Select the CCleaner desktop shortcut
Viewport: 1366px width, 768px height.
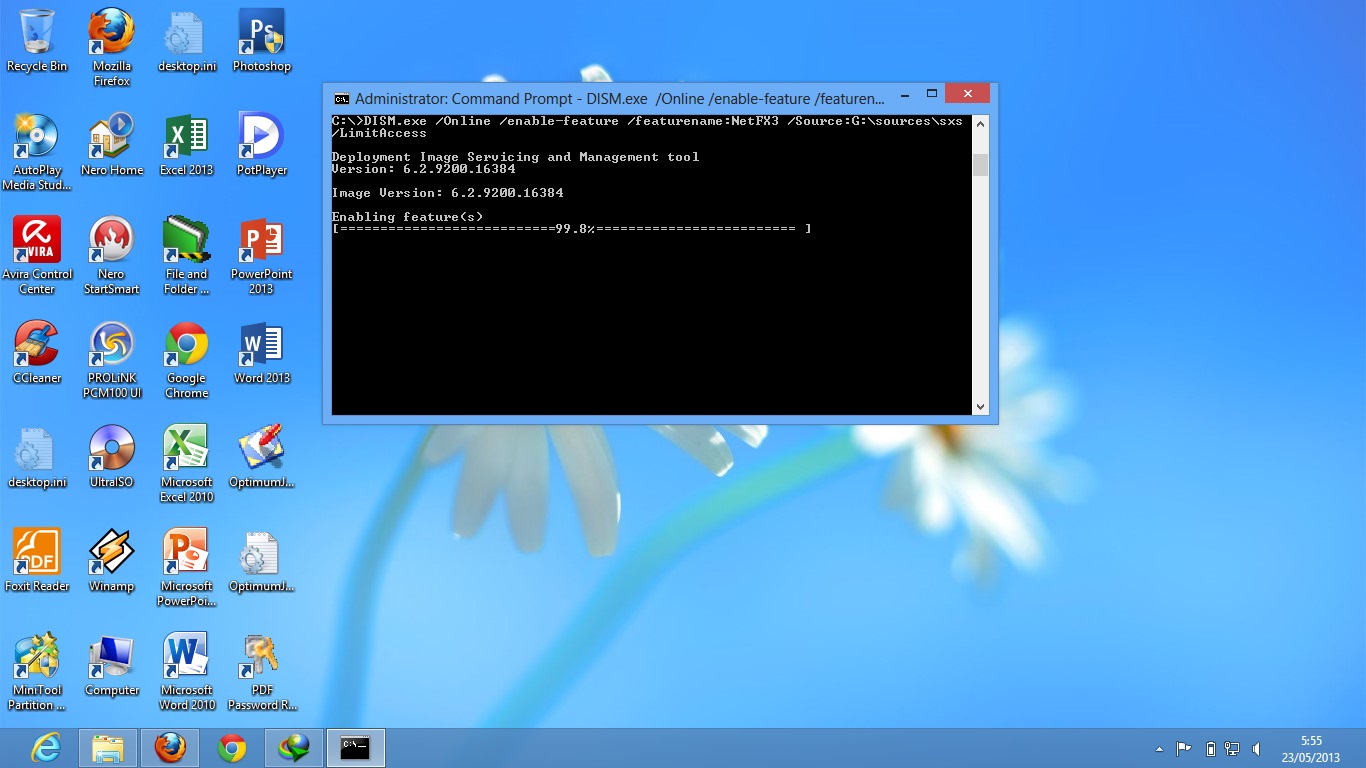[x=37, y=352]
